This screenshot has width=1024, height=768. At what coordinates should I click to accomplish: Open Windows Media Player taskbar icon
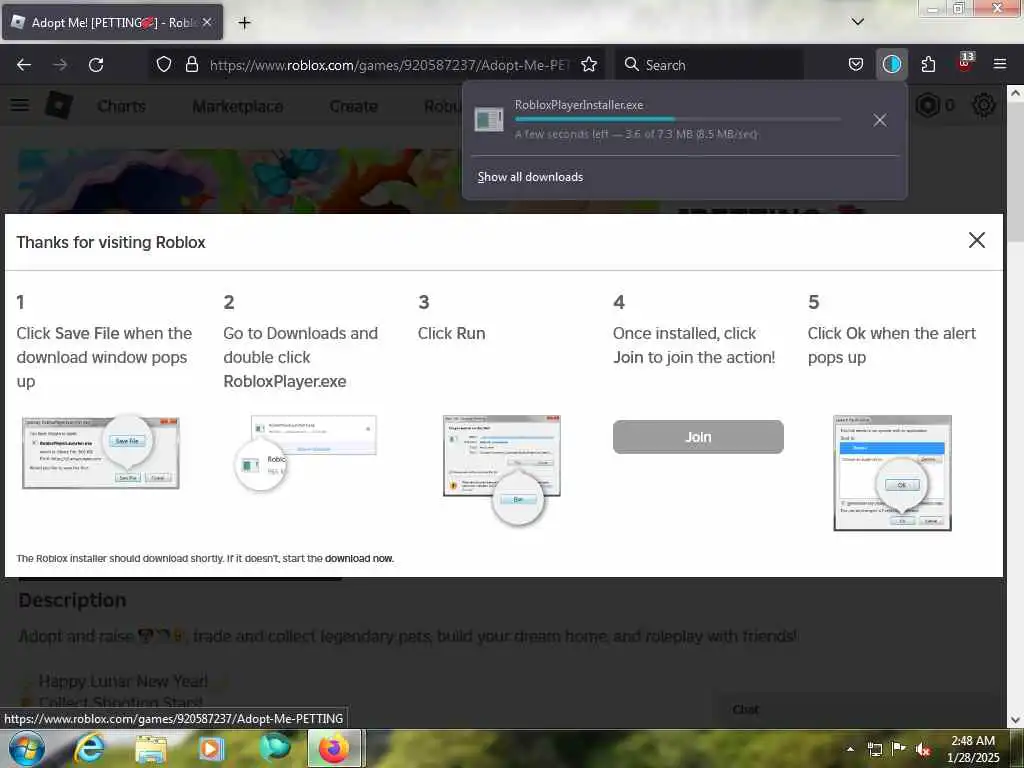211,748
